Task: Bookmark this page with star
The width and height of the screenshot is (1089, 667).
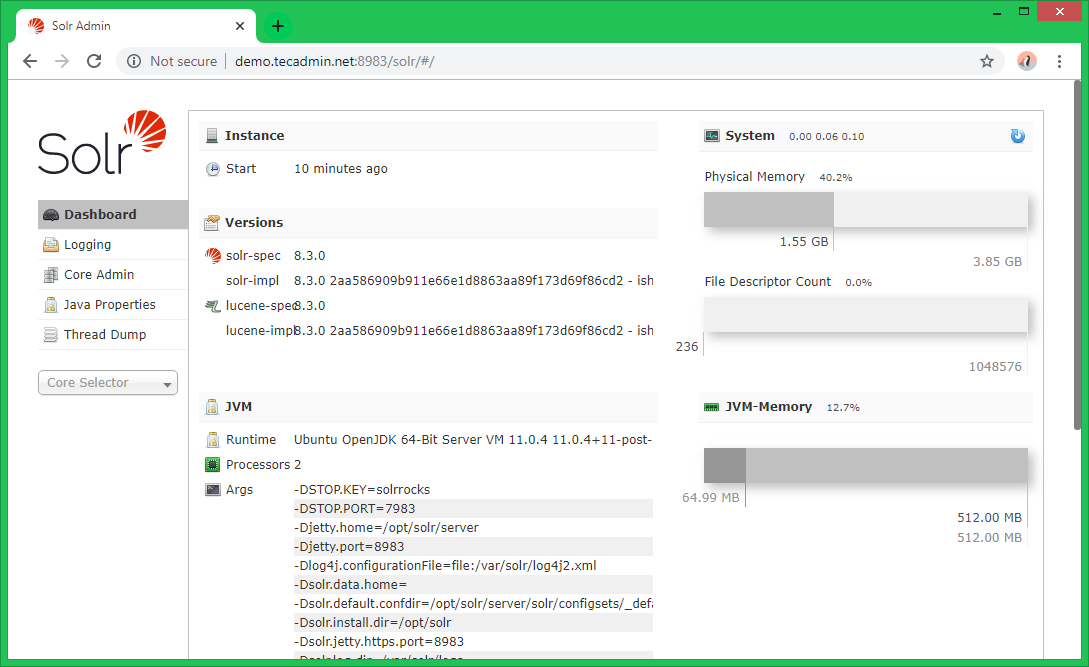Action: click(x=987, y=61)
